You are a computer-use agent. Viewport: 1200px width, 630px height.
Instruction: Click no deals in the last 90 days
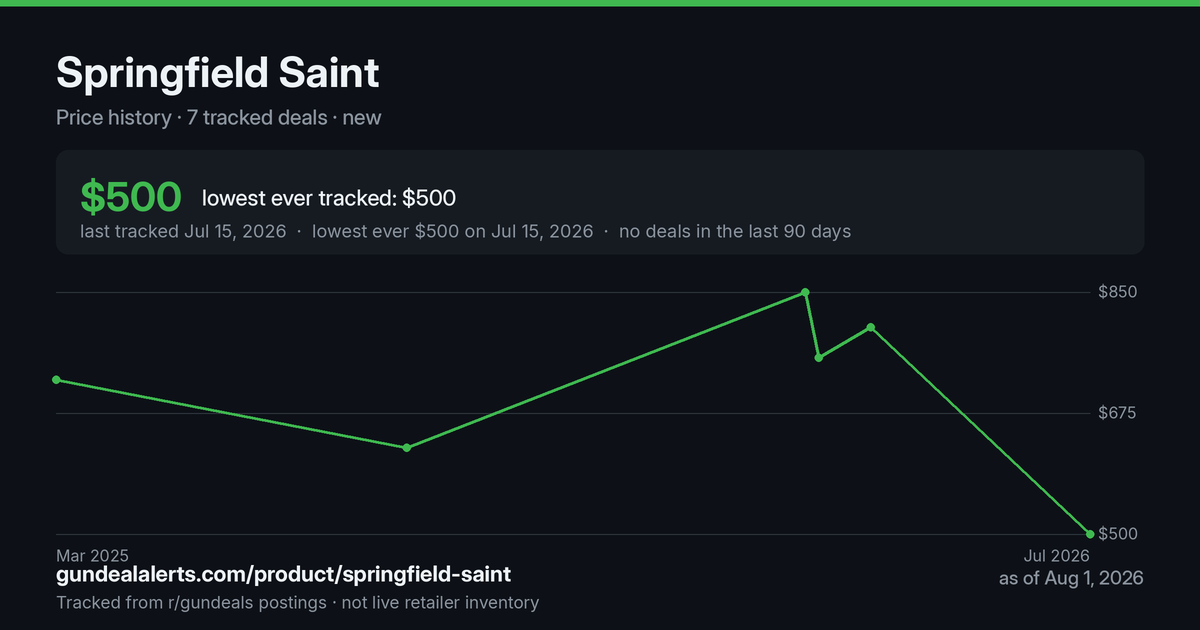click(735, 231)
